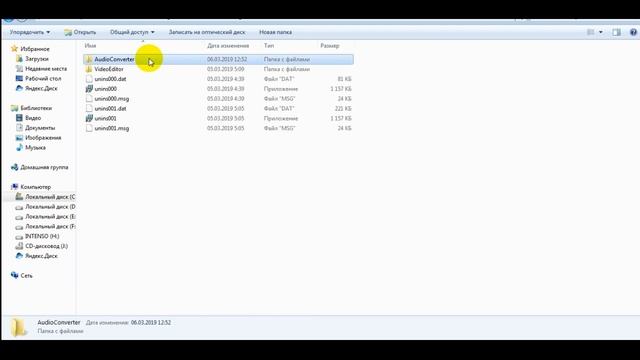Expand the Общий доступ dropdown
The width and height of the screenshot is (640, 360).
[132, 32]
